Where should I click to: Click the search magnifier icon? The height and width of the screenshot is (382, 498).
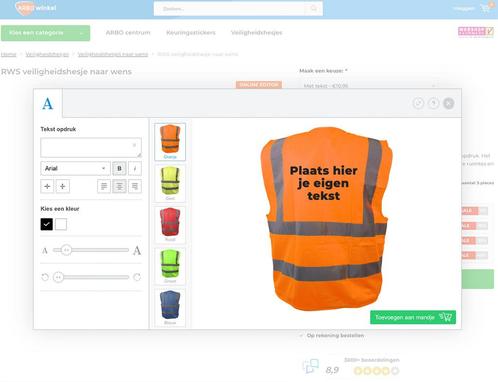click(x=314, y=9)
